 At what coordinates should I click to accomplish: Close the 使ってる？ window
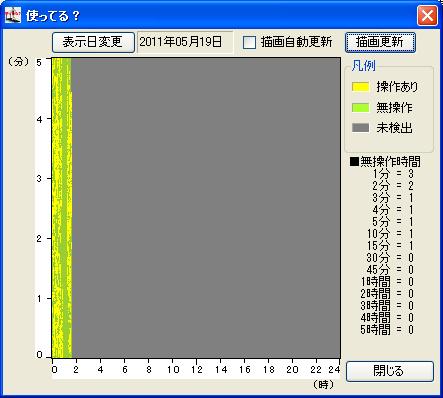(x=427, y=15)
